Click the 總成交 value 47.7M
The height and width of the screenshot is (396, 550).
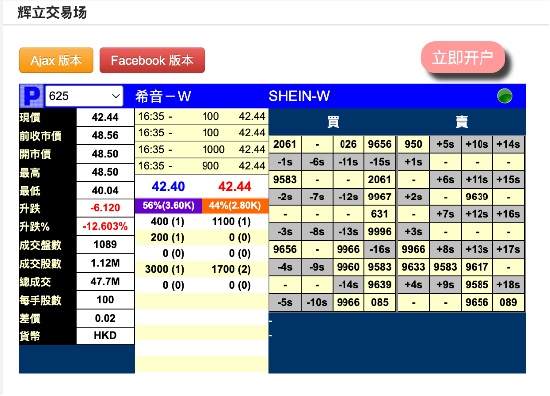[x=105, y=281]
